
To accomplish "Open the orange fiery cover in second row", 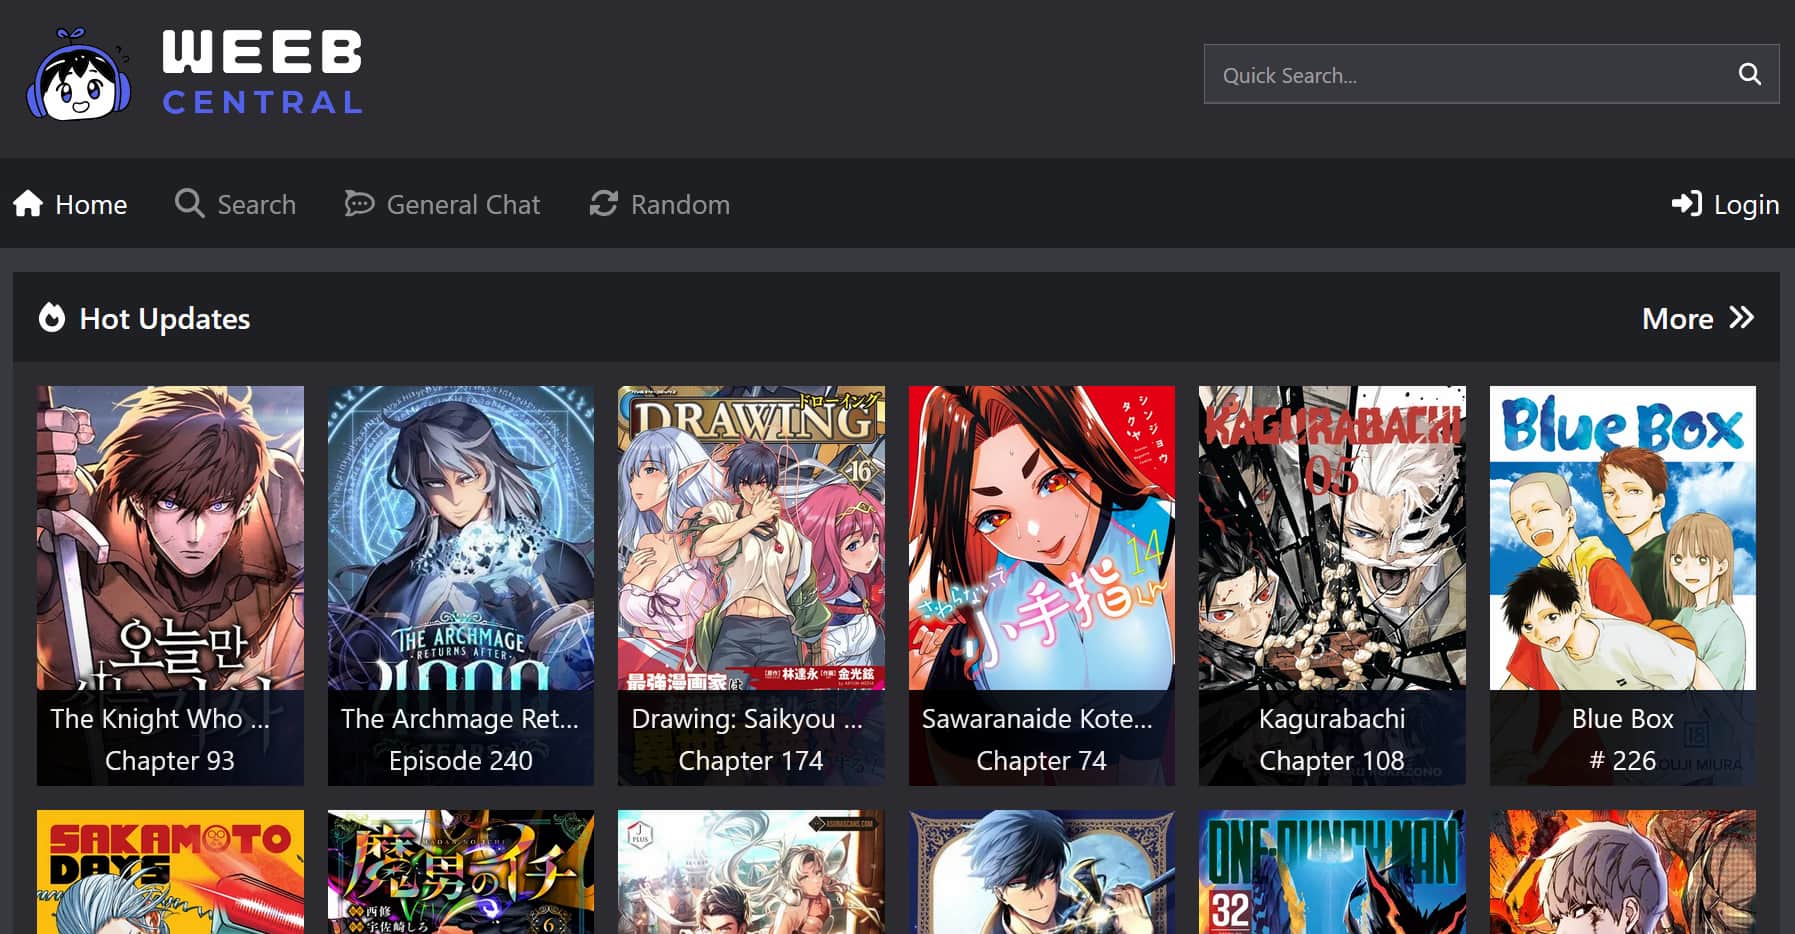I will pos(1623,872).
